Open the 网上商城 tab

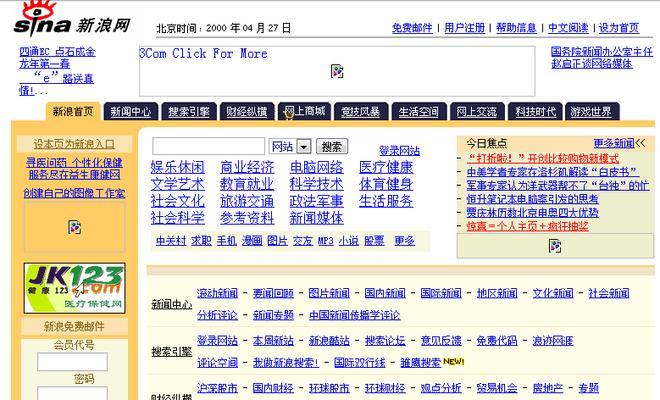click(x=305, y=111)
